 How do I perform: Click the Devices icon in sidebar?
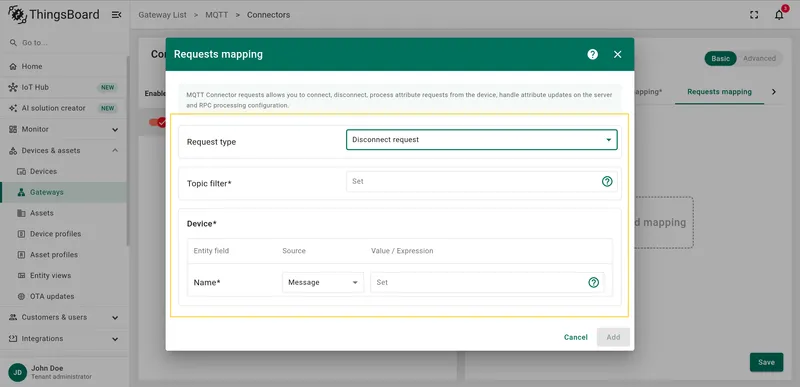pos(21,171)
